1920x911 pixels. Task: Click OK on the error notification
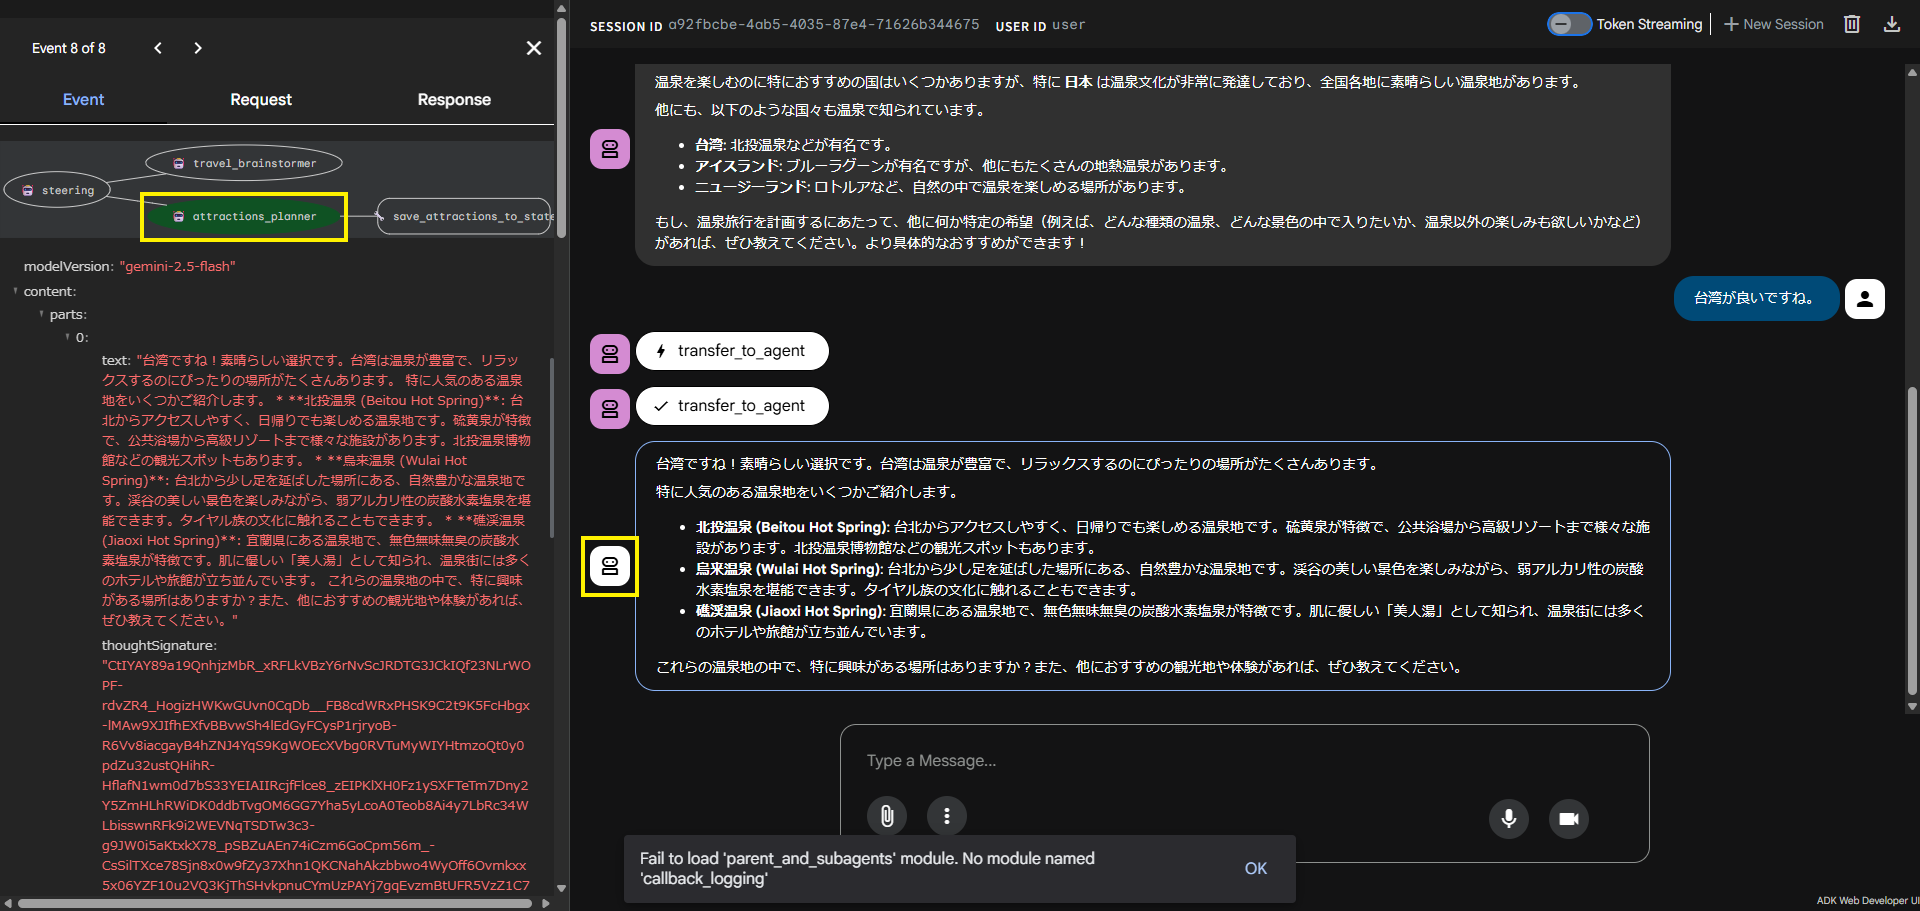coord(1255,868)
